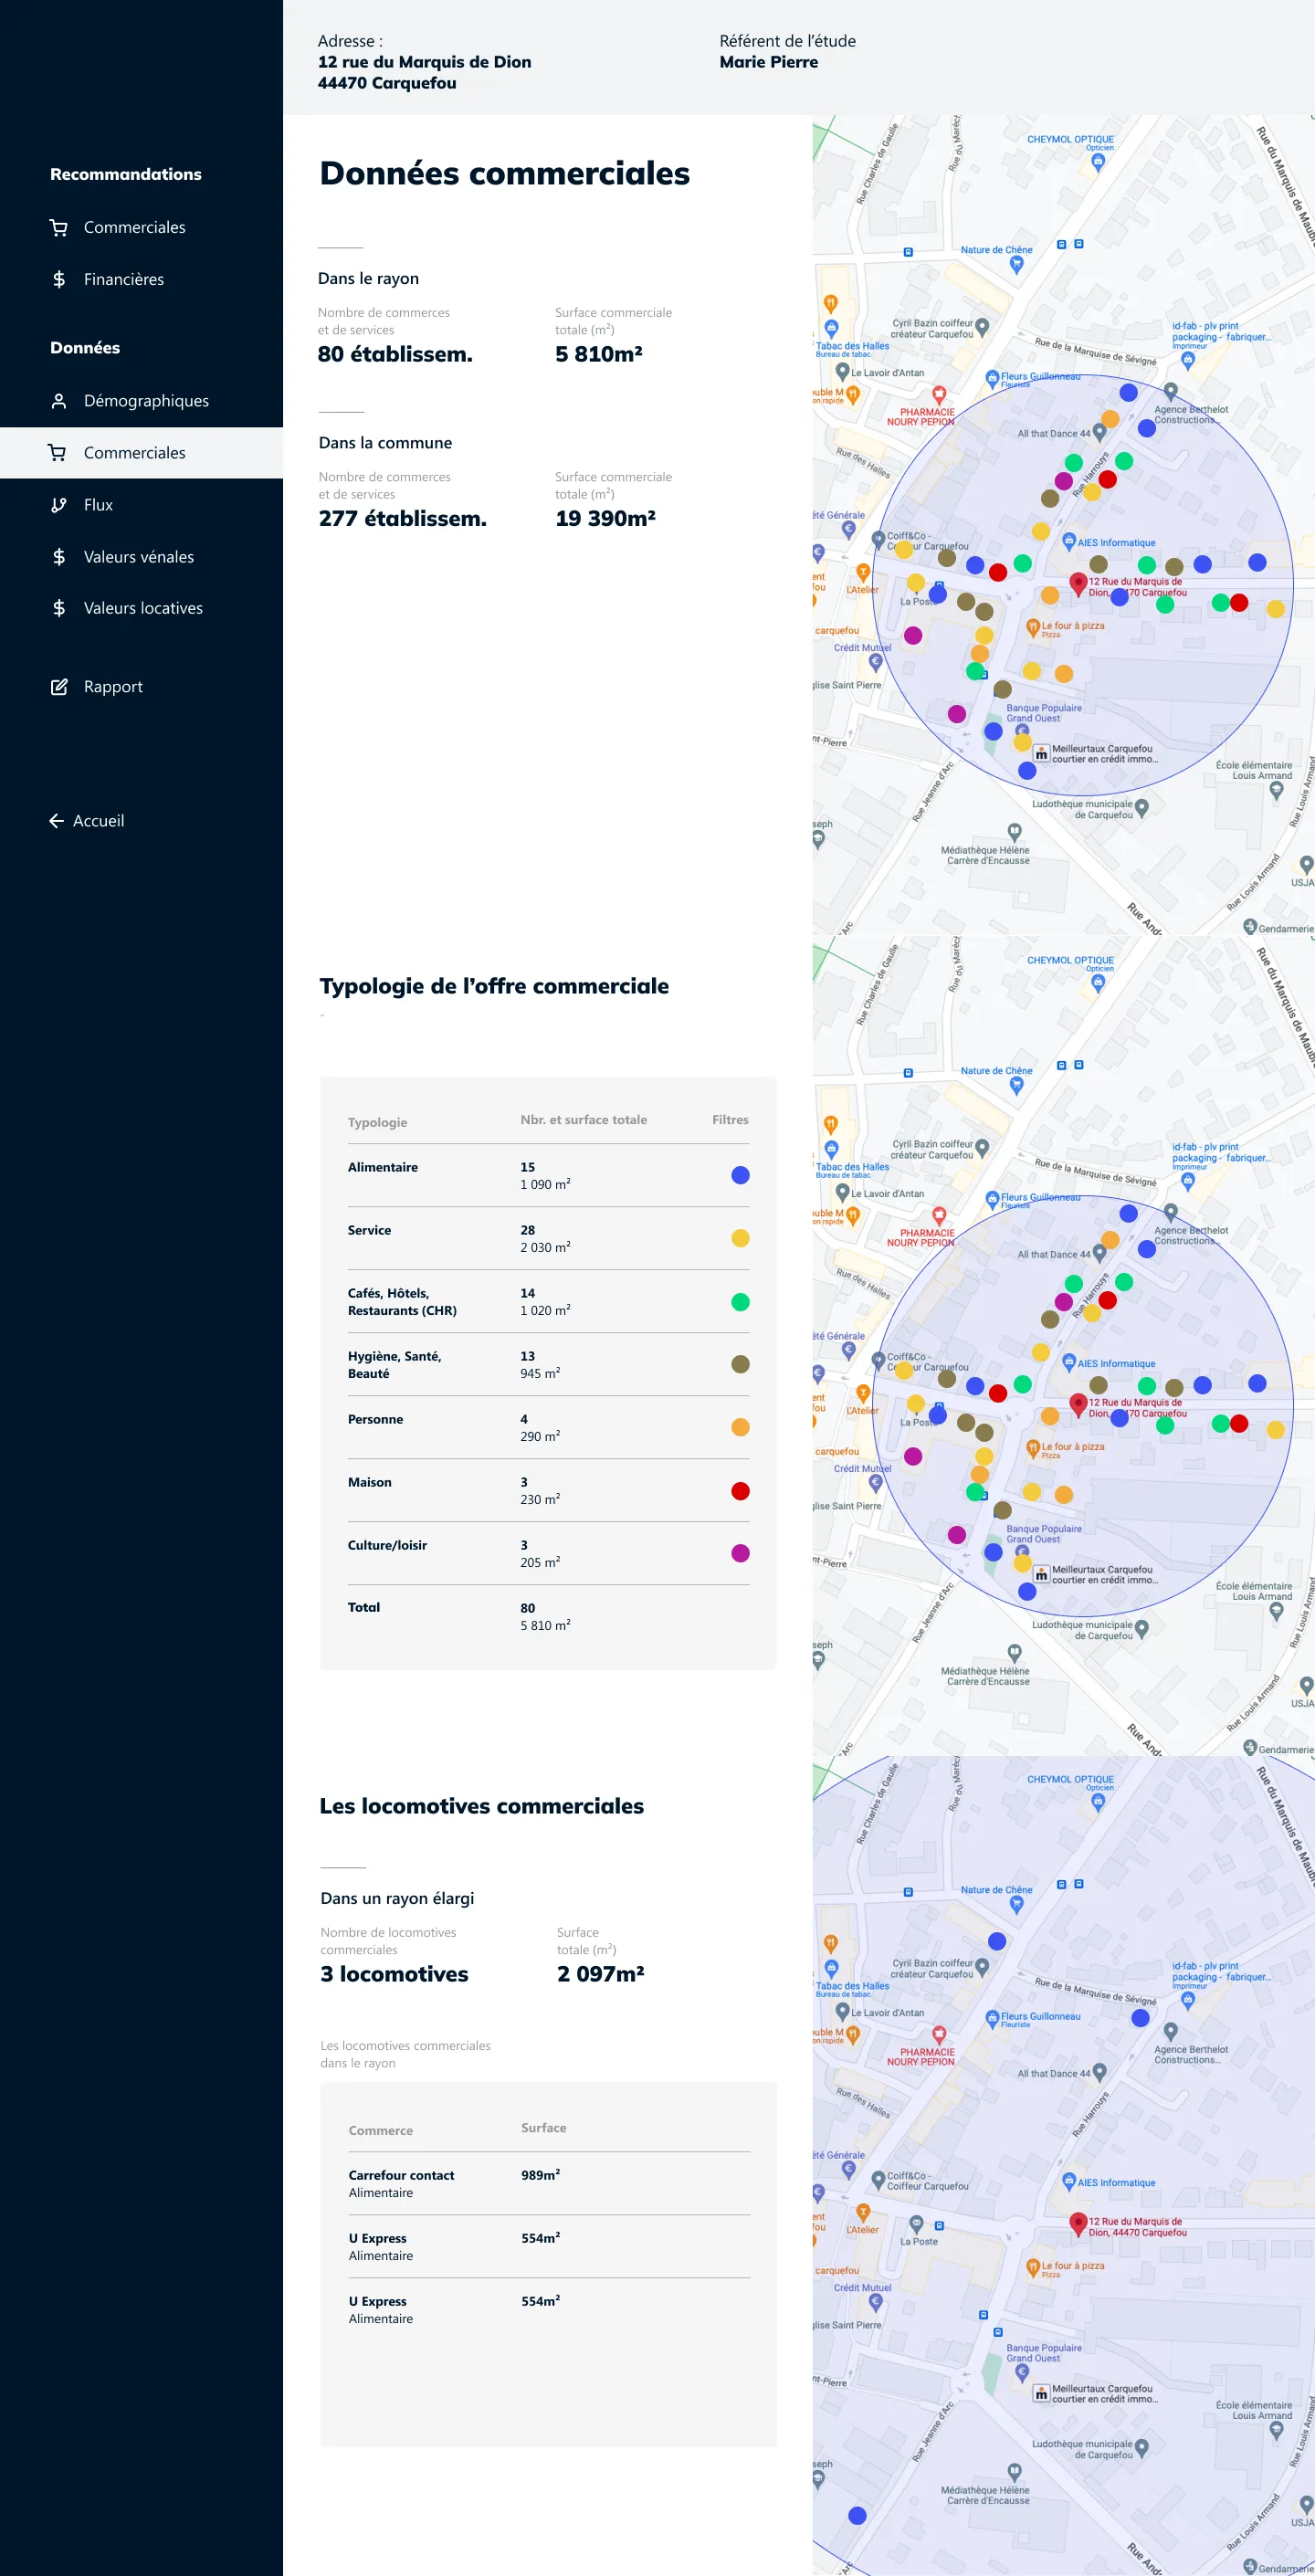Click the dollar icon beside Valeurs locatives

pyautogui.click(x=59, y=608)
